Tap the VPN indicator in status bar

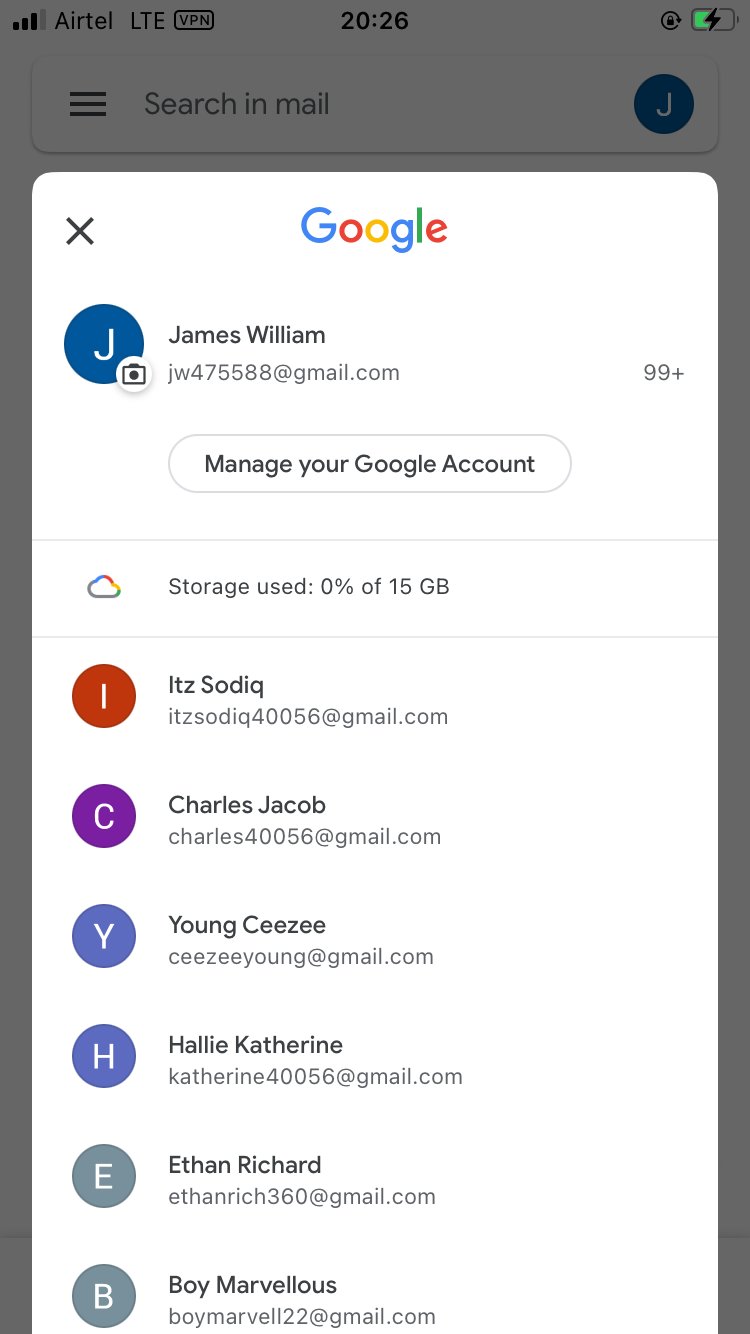194,20
